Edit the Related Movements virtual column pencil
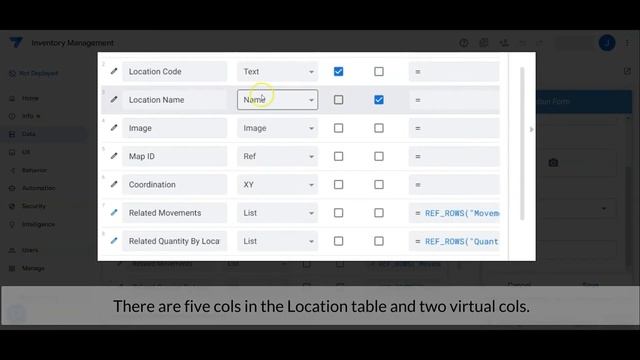640x360 pixels. point(114,213)
